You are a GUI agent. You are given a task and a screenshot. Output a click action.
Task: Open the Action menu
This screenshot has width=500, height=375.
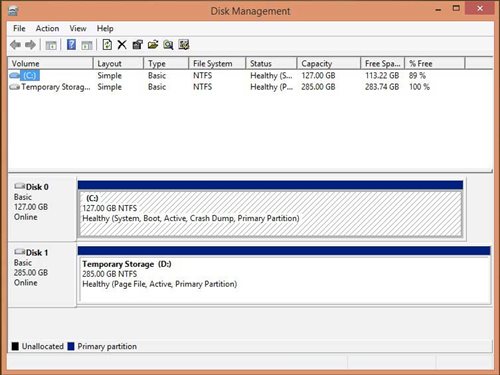point(47,29)
